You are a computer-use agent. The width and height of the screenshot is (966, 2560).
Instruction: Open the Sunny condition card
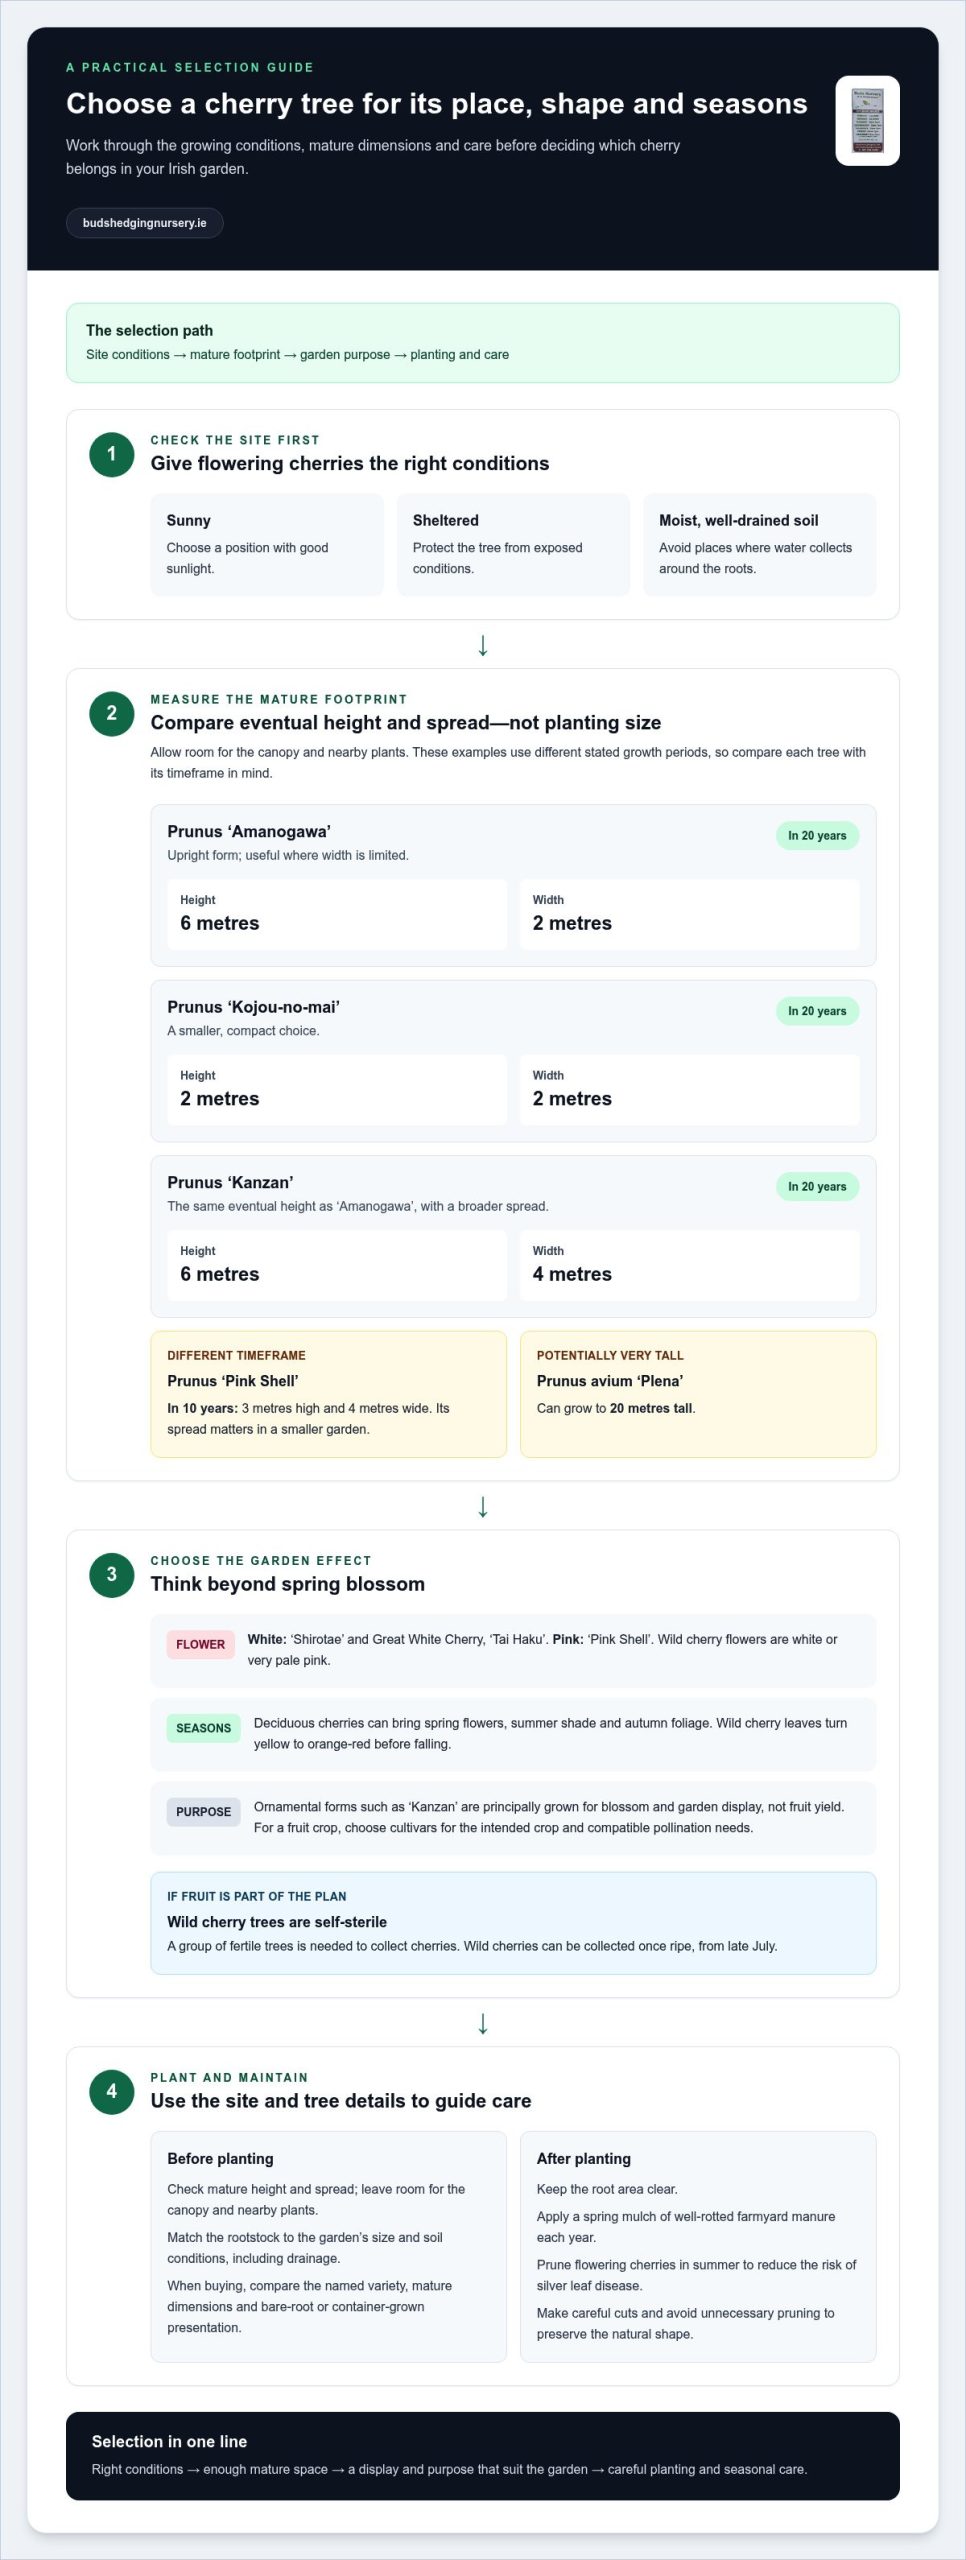pos(267,545)
